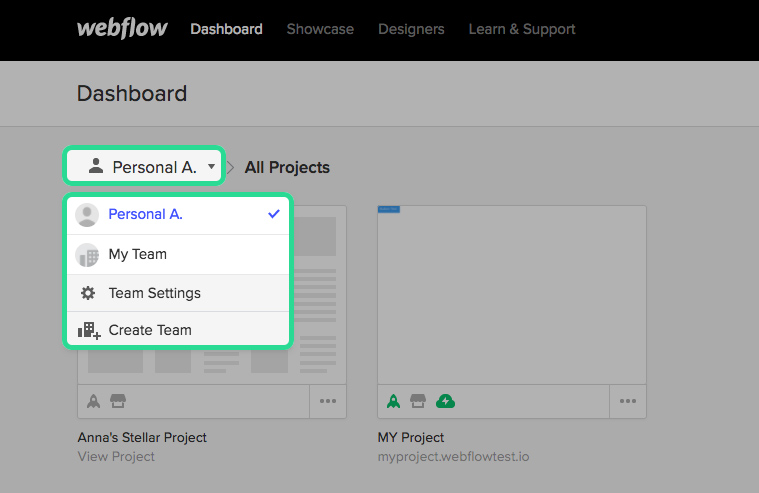Open Team Settings
This screenshot has height=493, width=759.
click(x=178, y=293)
